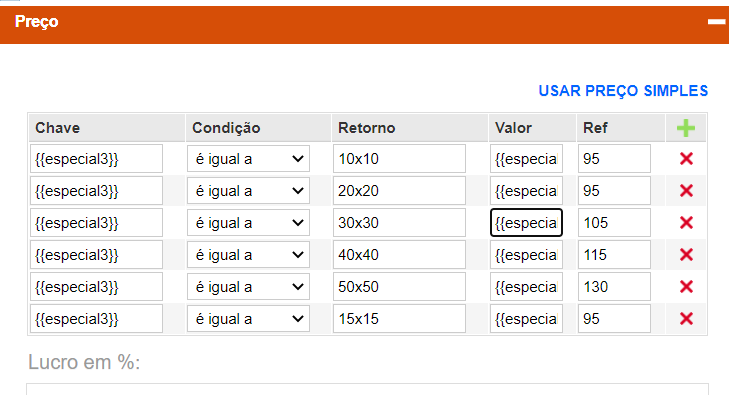Click the Ref field showing 130

coord(614,287)
